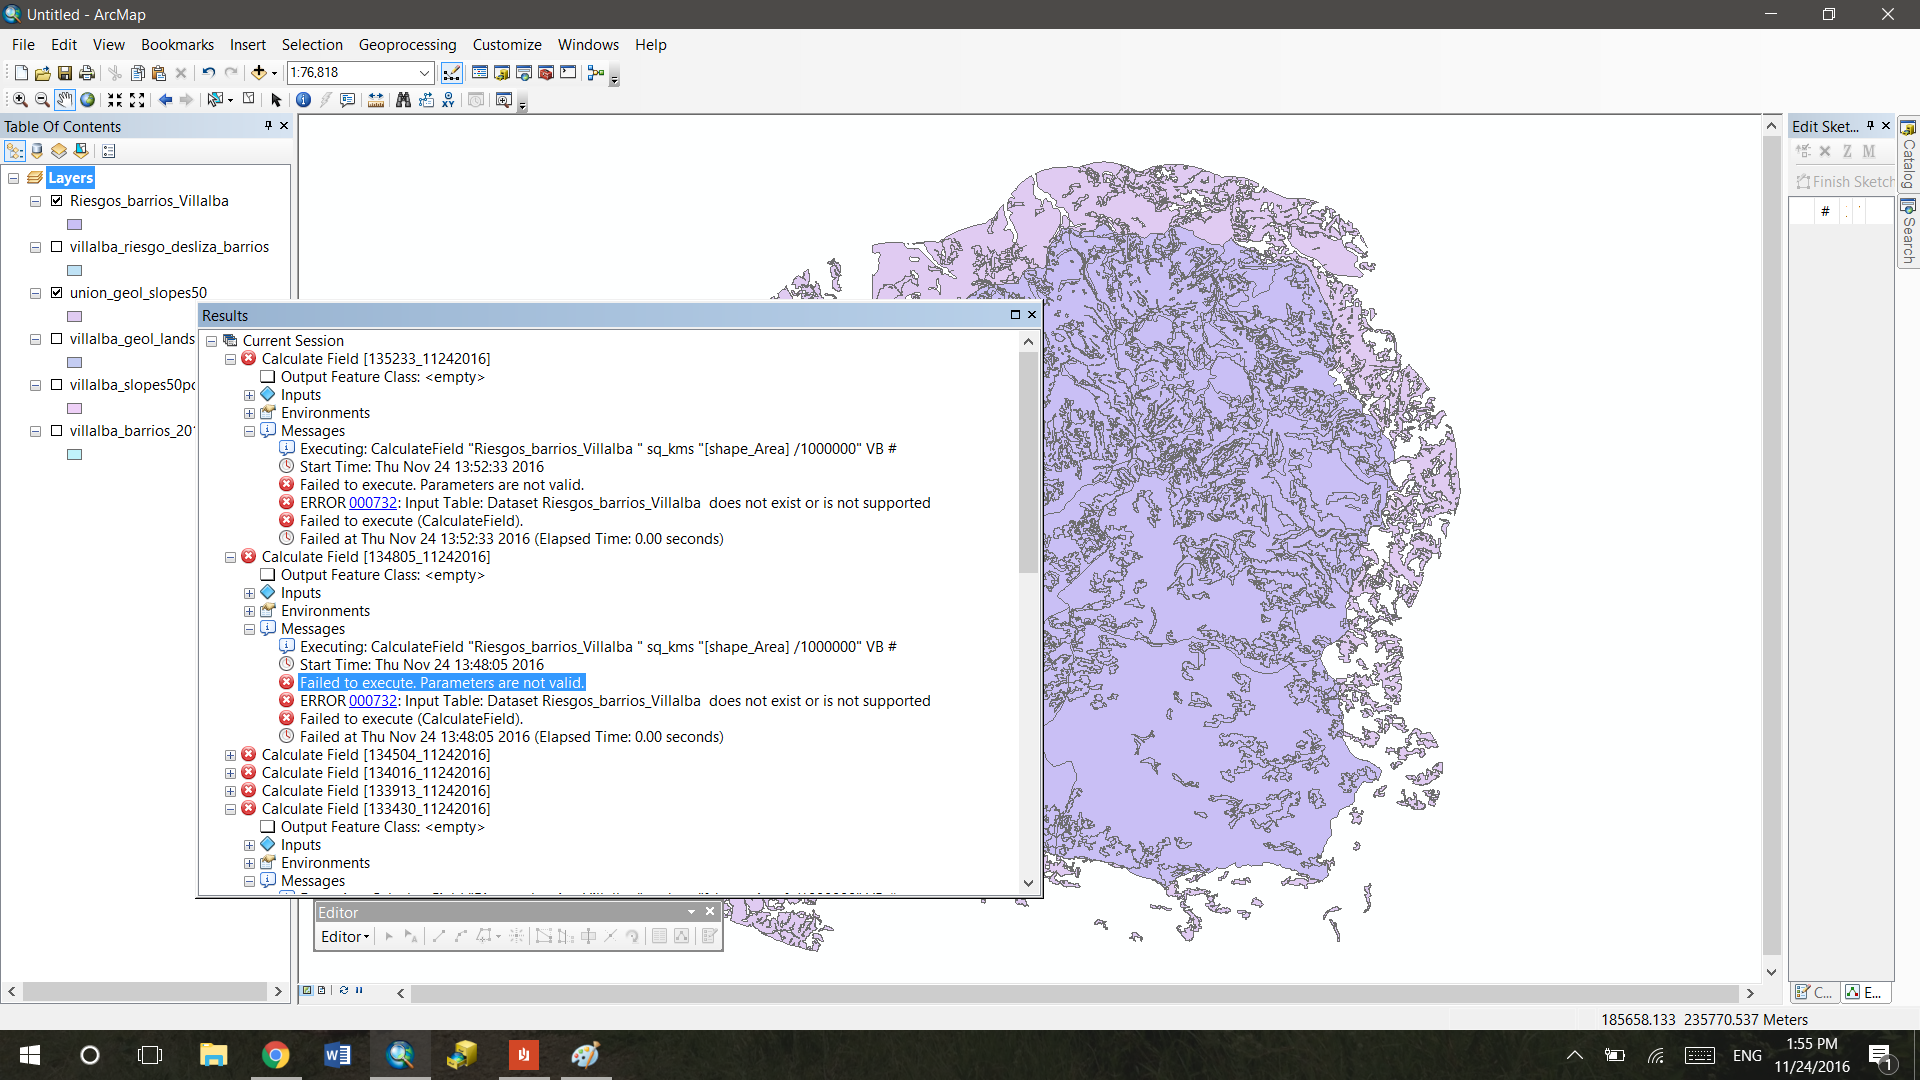Viewport: 1920px width, 1080px height.
Task: Open second ERROR 000732 help link
Action: (373, 701)
